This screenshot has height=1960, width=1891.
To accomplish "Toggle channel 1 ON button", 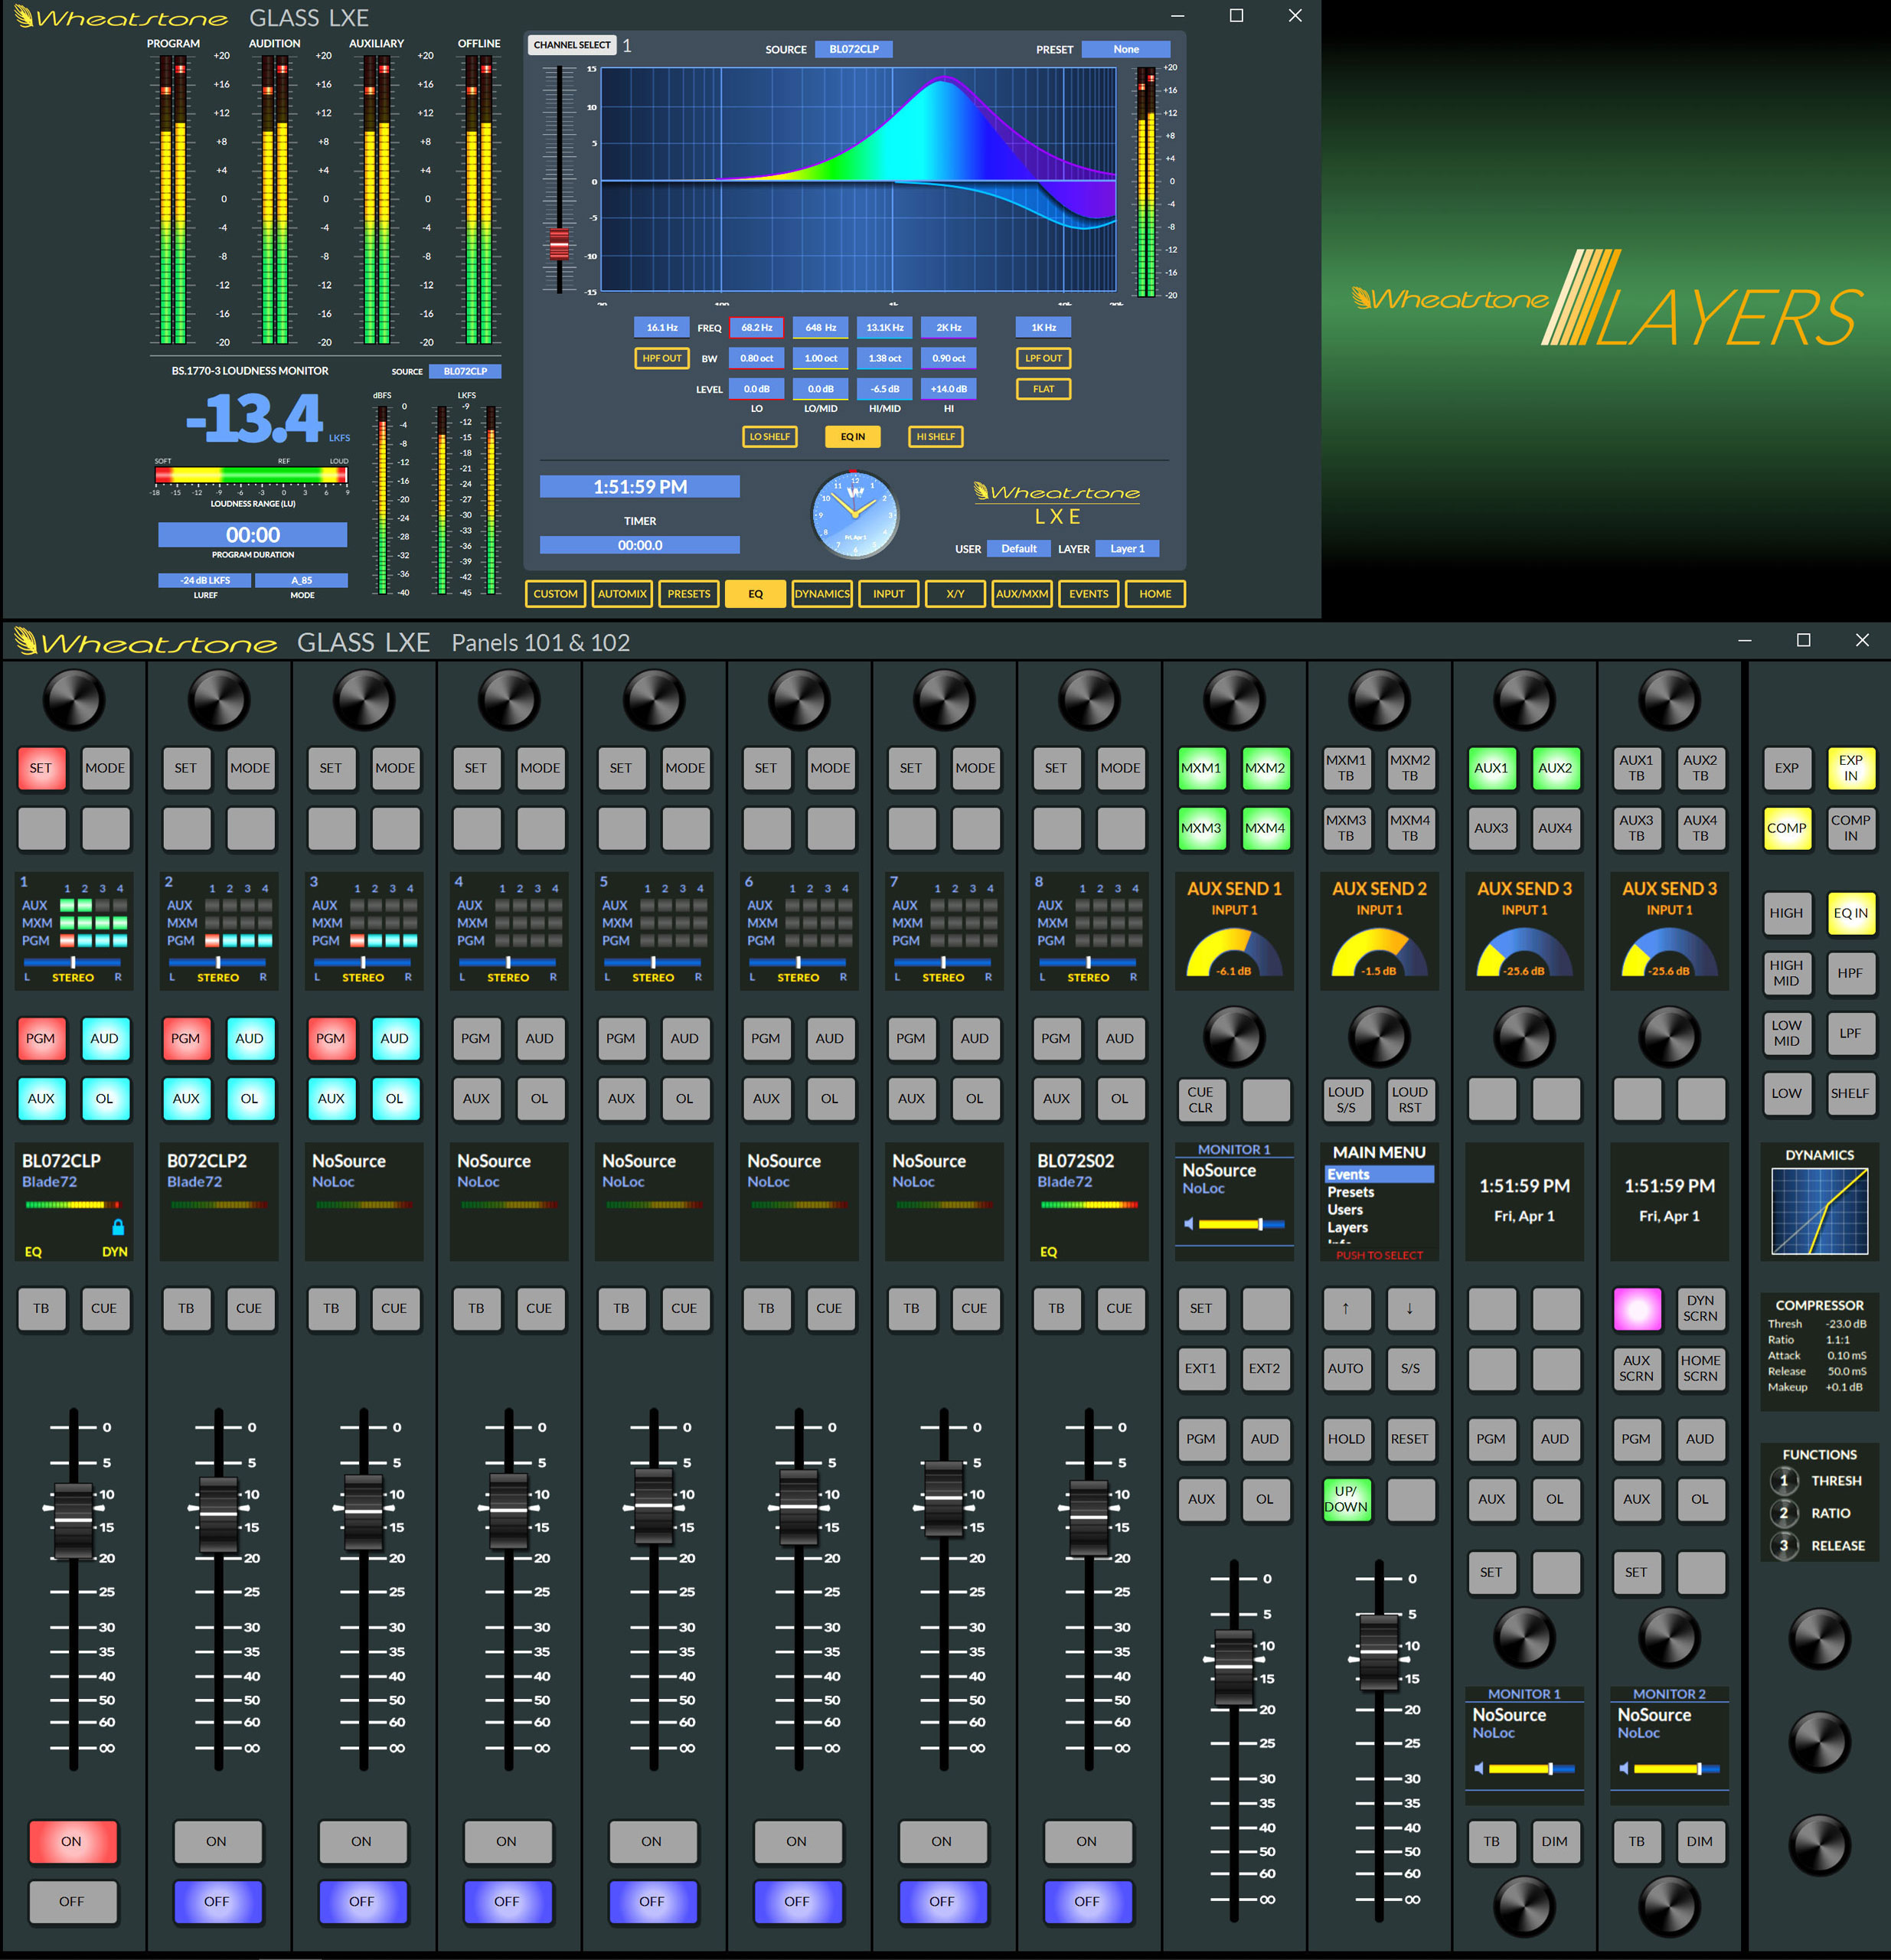I will [72, 1841].
